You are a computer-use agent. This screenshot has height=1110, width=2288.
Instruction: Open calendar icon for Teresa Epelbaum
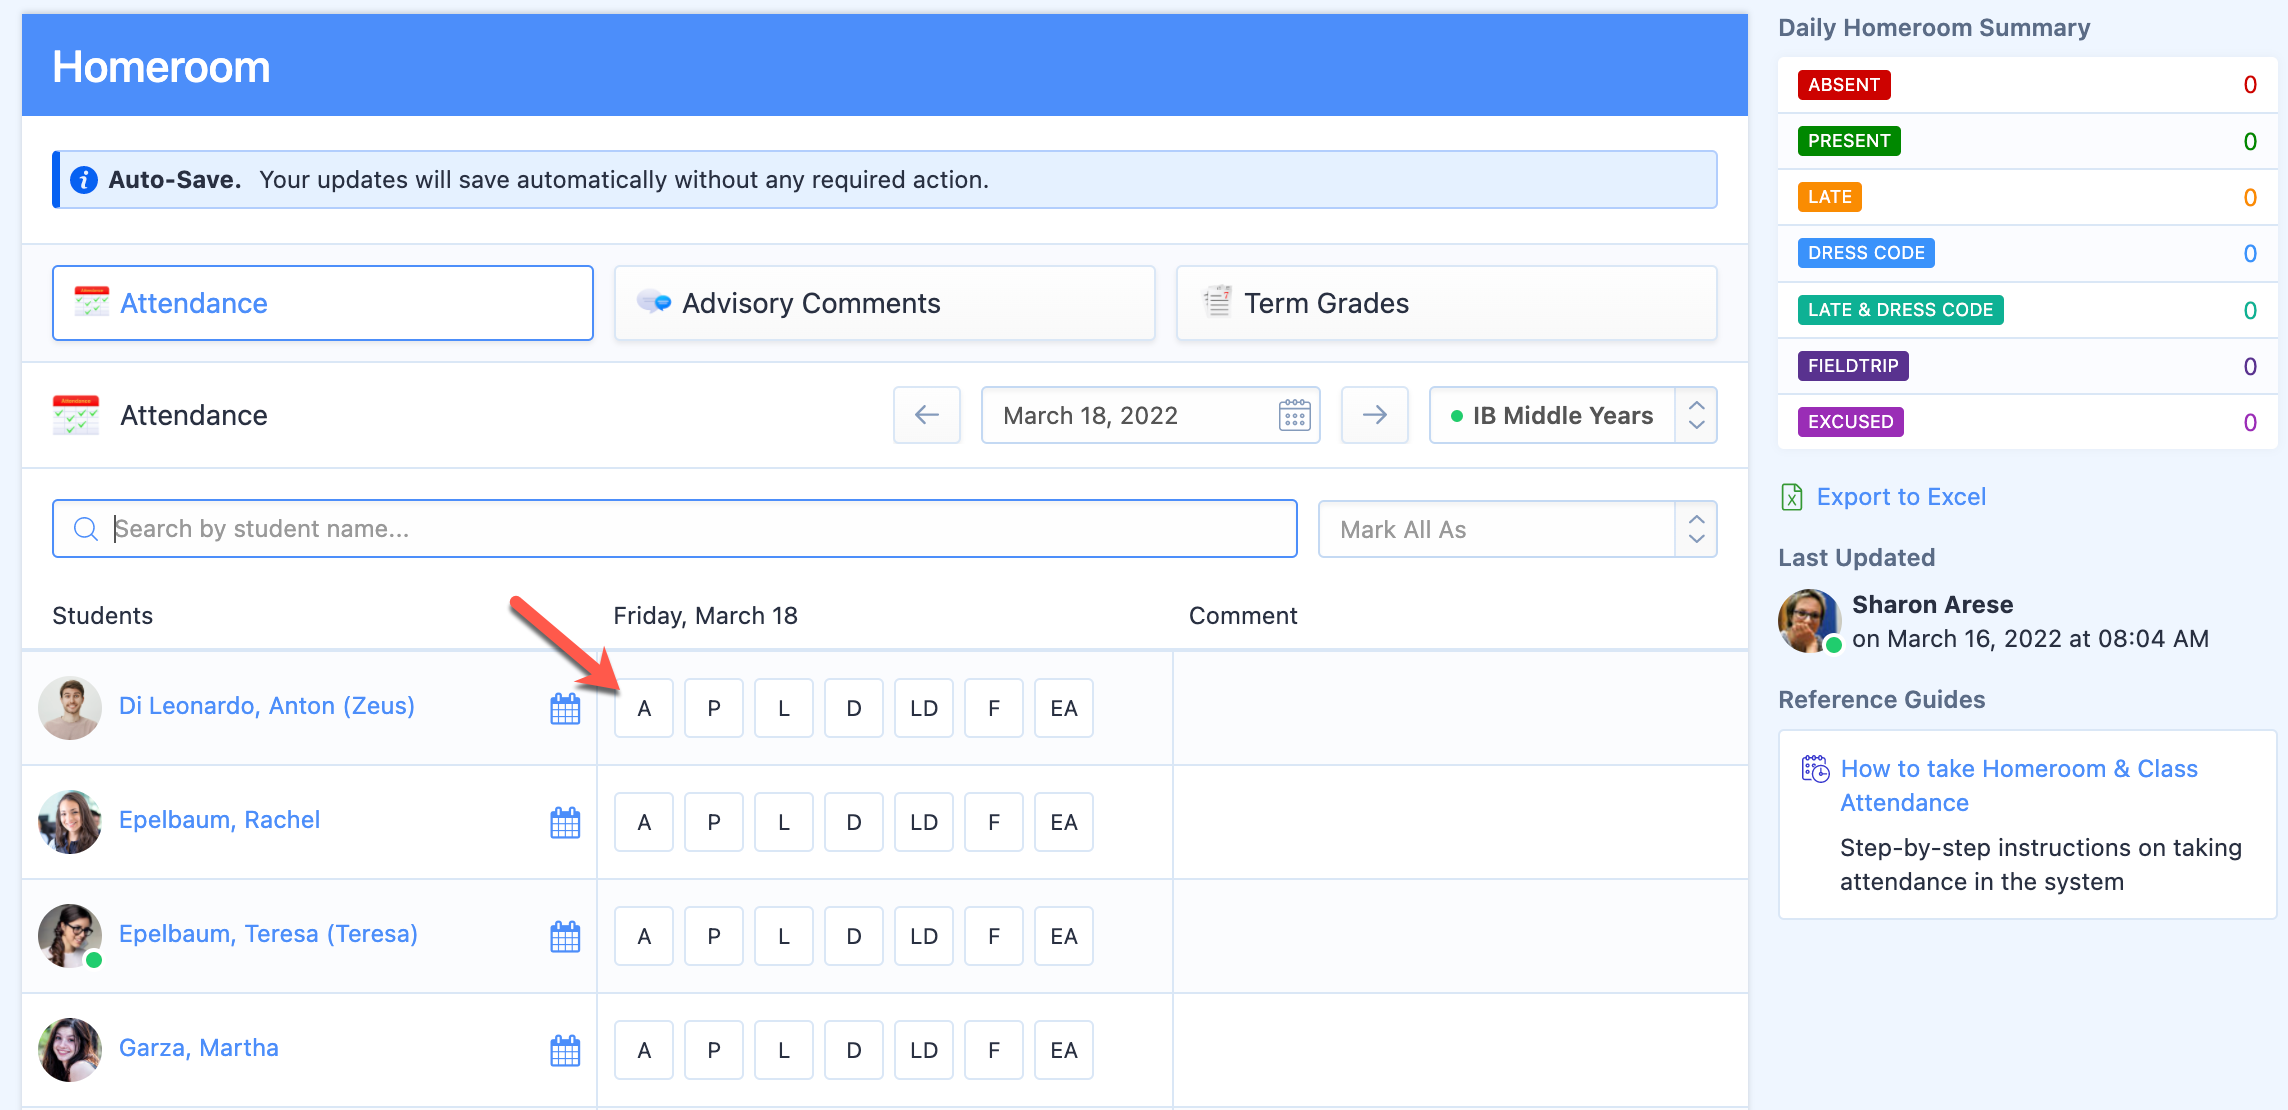tap(565, 937)
